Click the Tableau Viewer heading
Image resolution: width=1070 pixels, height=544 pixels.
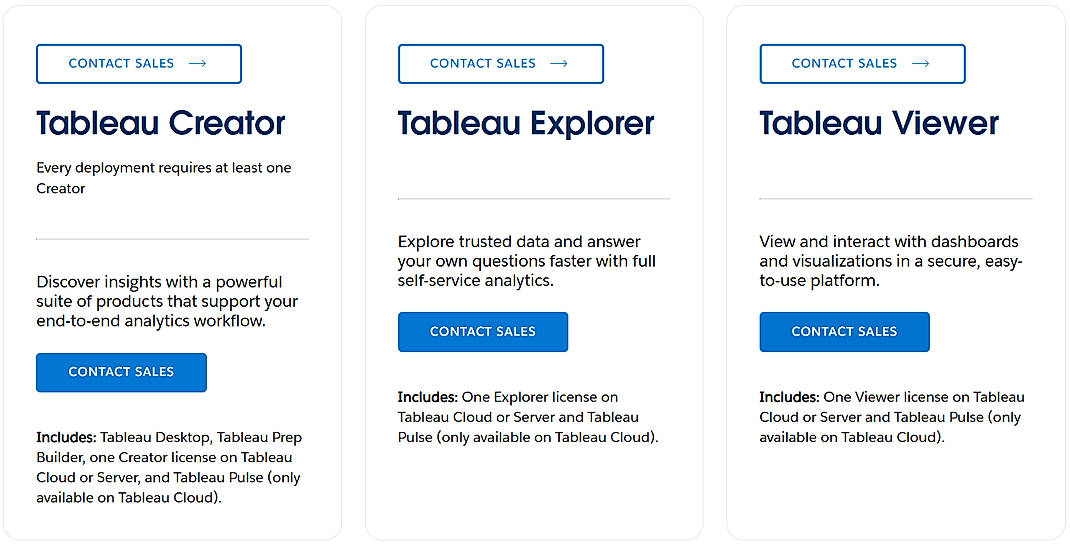(x=879, y=123)
